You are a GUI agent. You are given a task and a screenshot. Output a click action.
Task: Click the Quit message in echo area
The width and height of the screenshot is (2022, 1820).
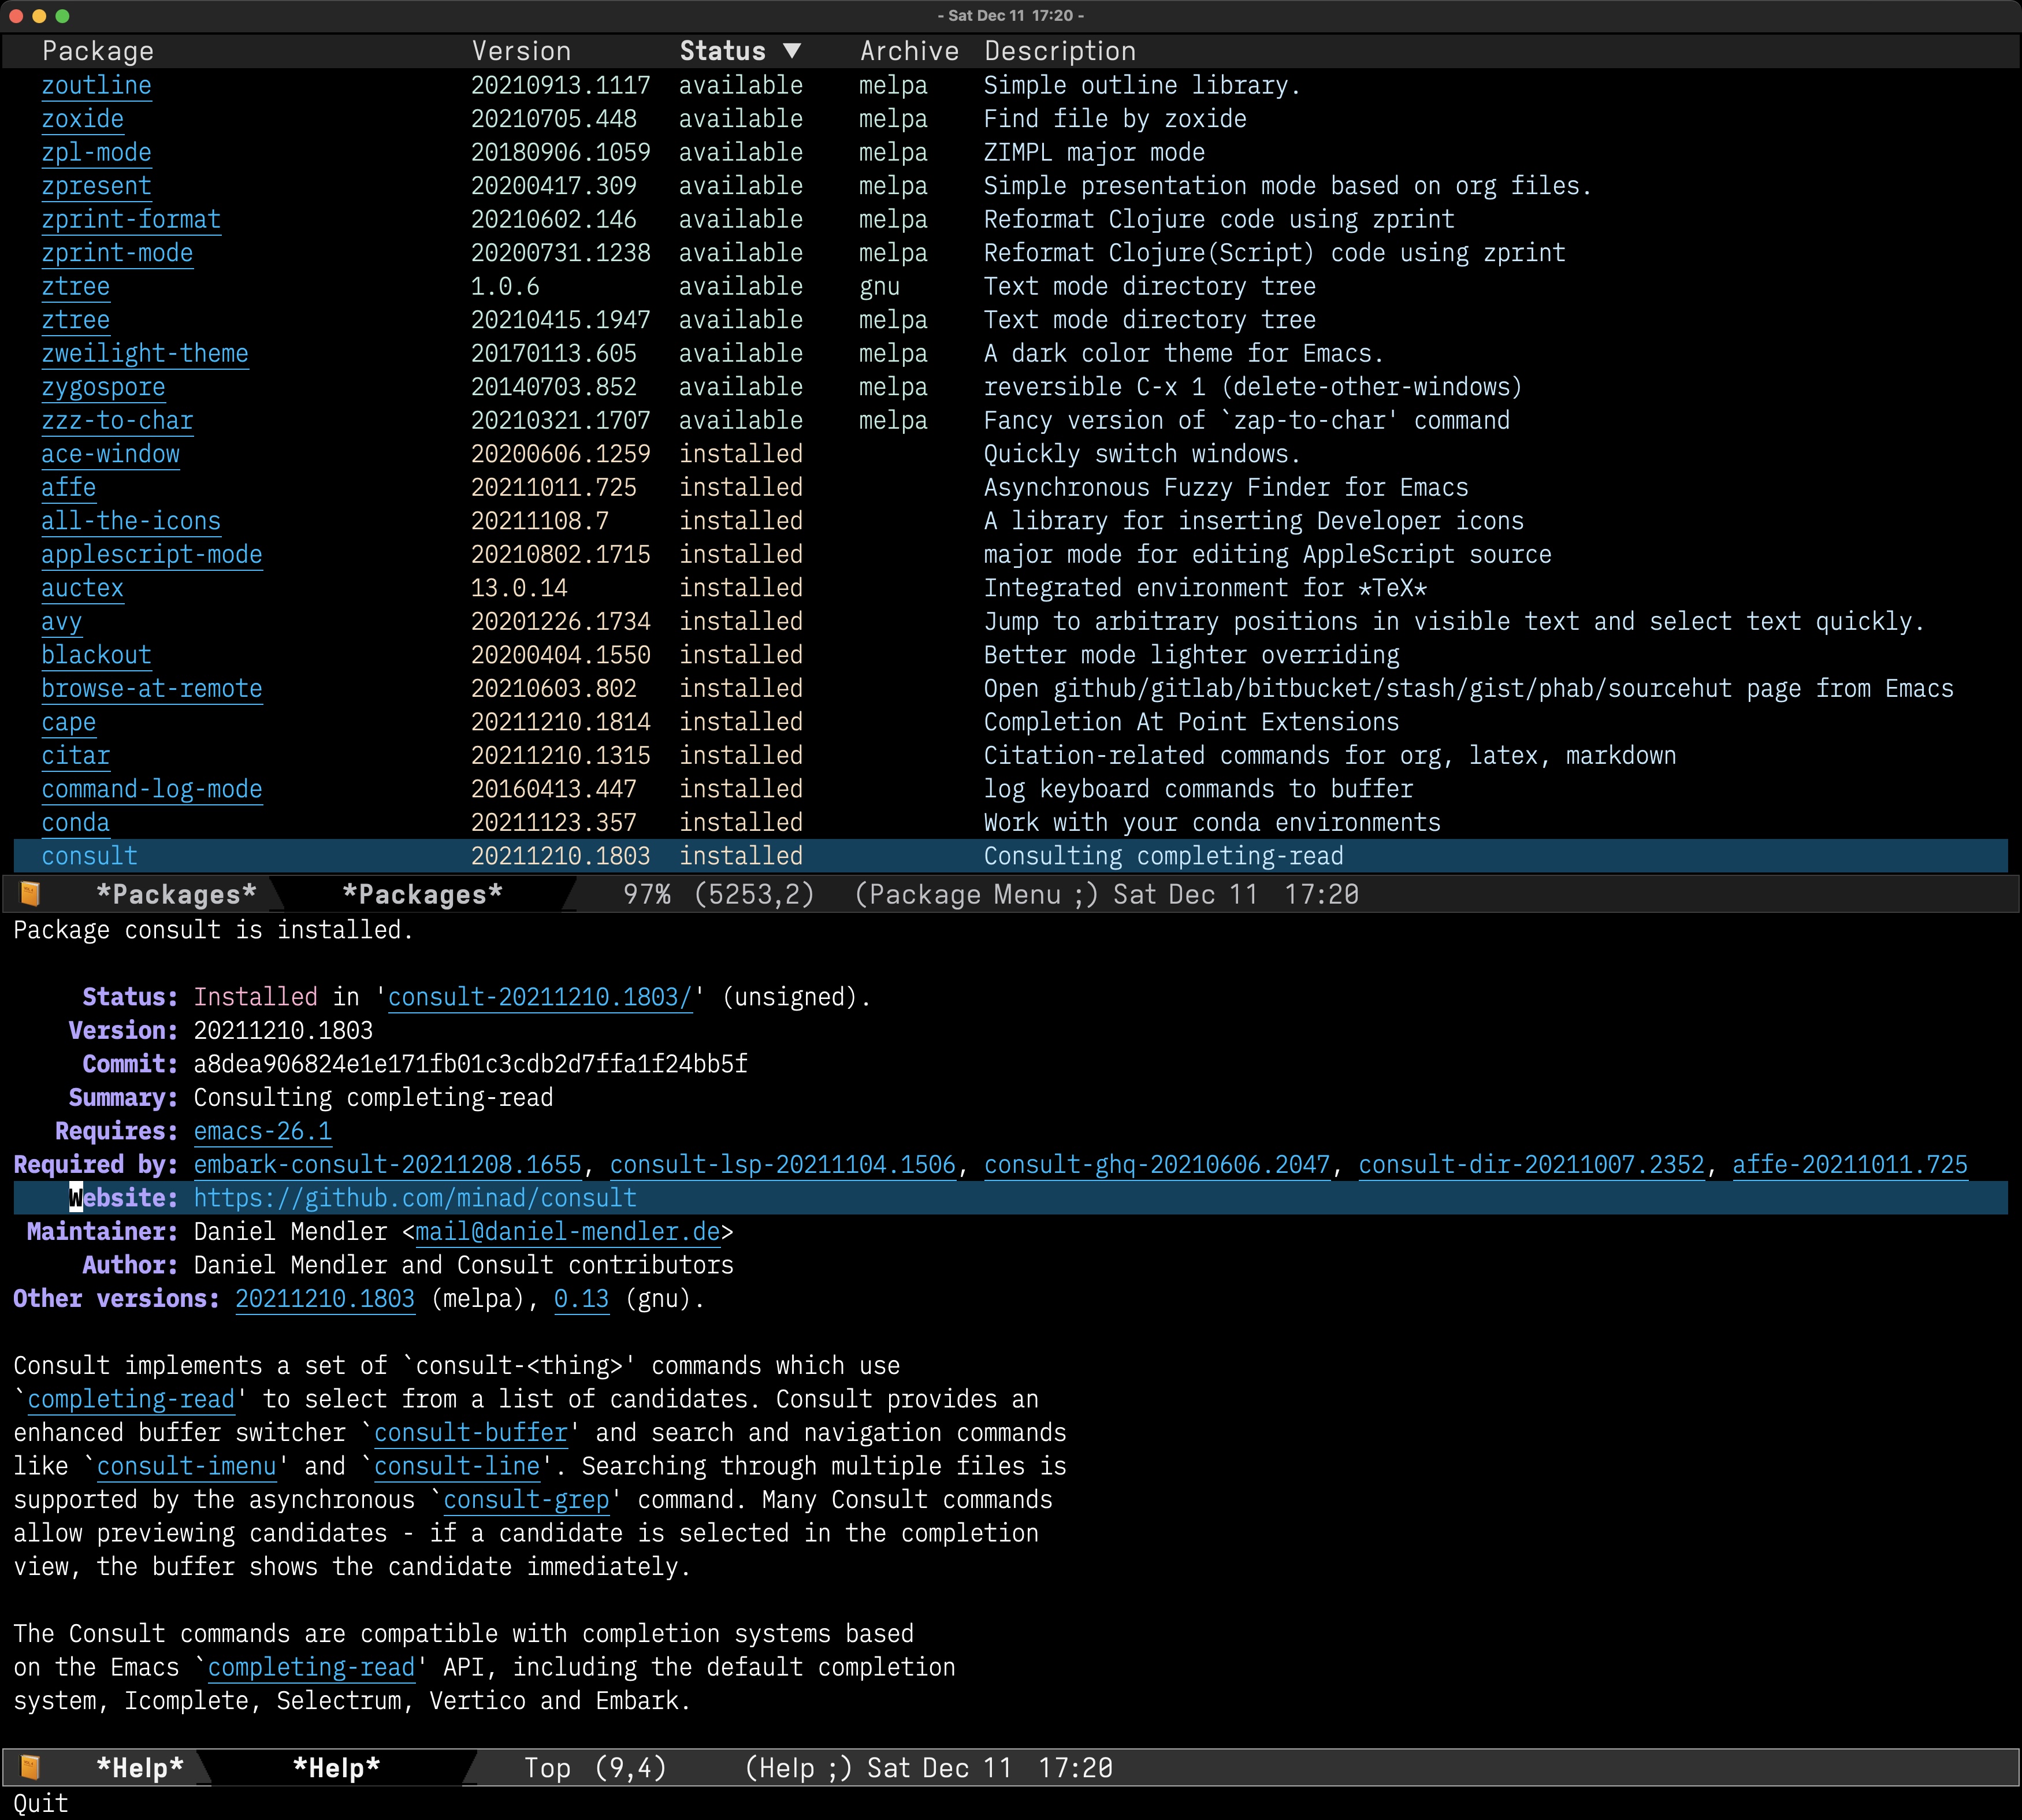click(x=41, y=1803)
